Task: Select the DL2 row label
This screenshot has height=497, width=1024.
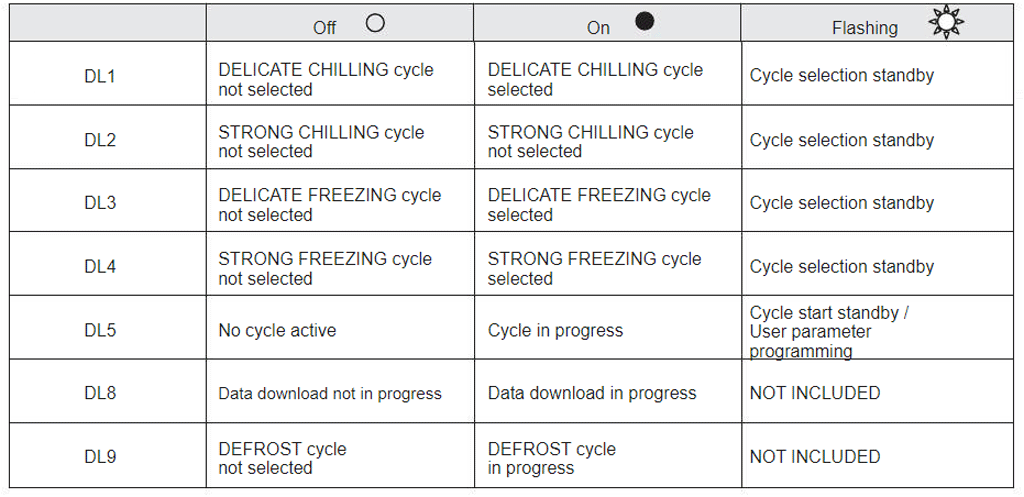Action: pos(100,140)
